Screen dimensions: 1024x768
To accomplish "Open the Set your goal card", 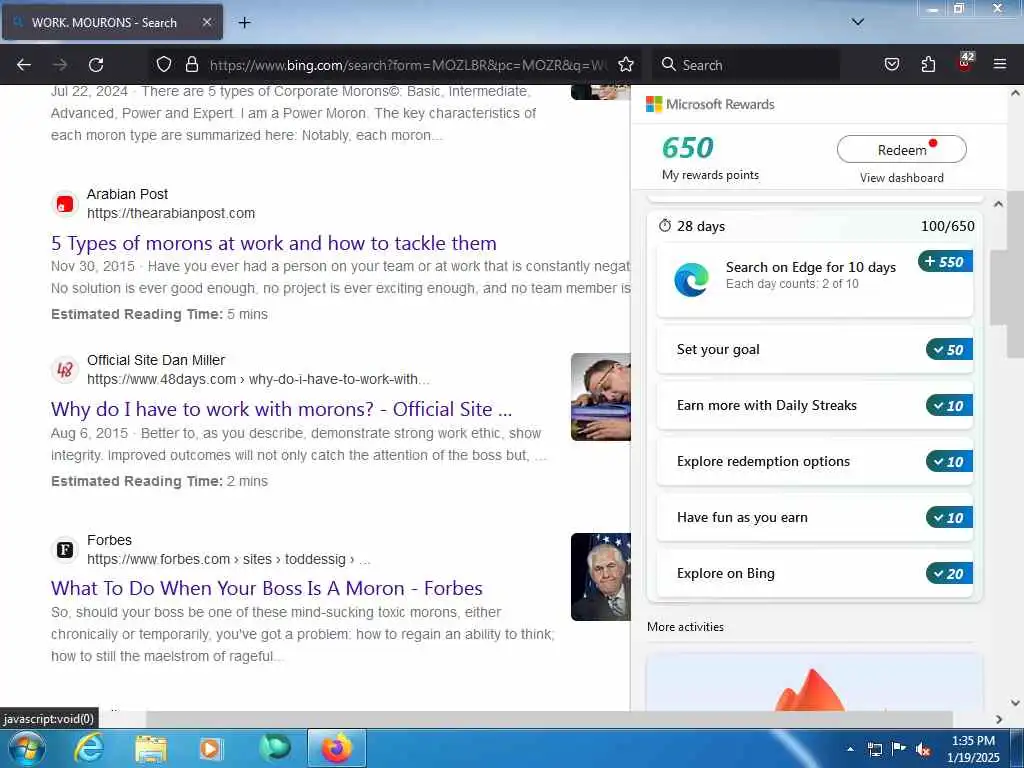I will pyautogui.click(x=814, y=349).
